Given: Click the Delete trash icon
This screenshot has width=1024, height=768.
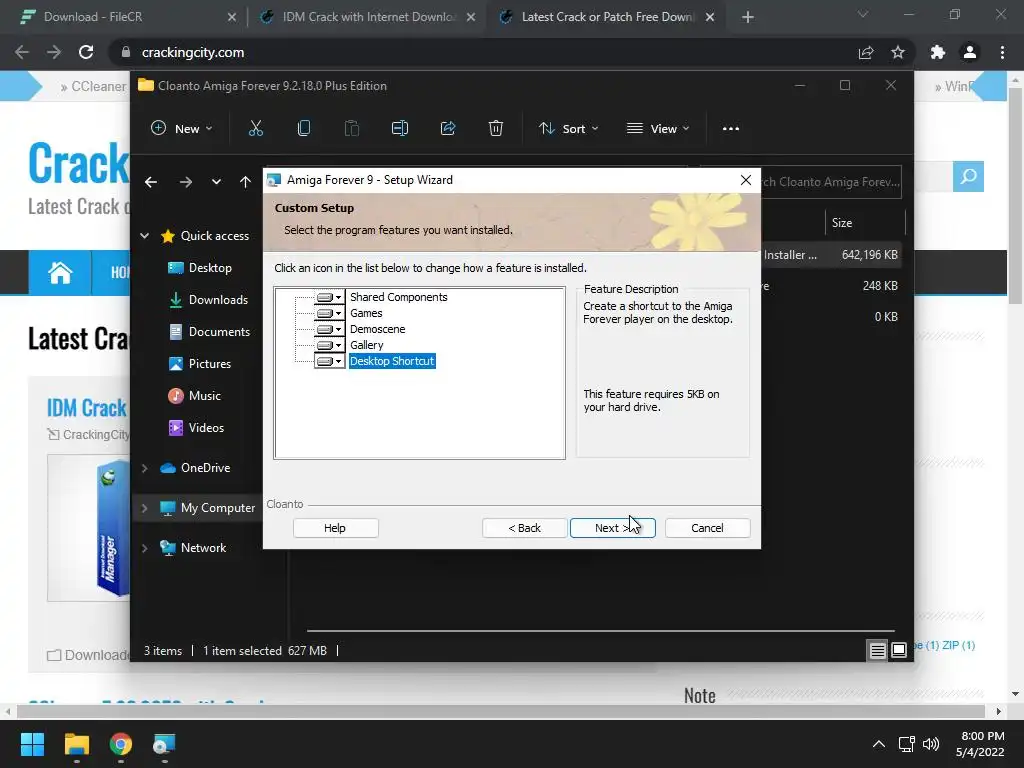Looking at the screenshot, I should (x=496, y=129).
